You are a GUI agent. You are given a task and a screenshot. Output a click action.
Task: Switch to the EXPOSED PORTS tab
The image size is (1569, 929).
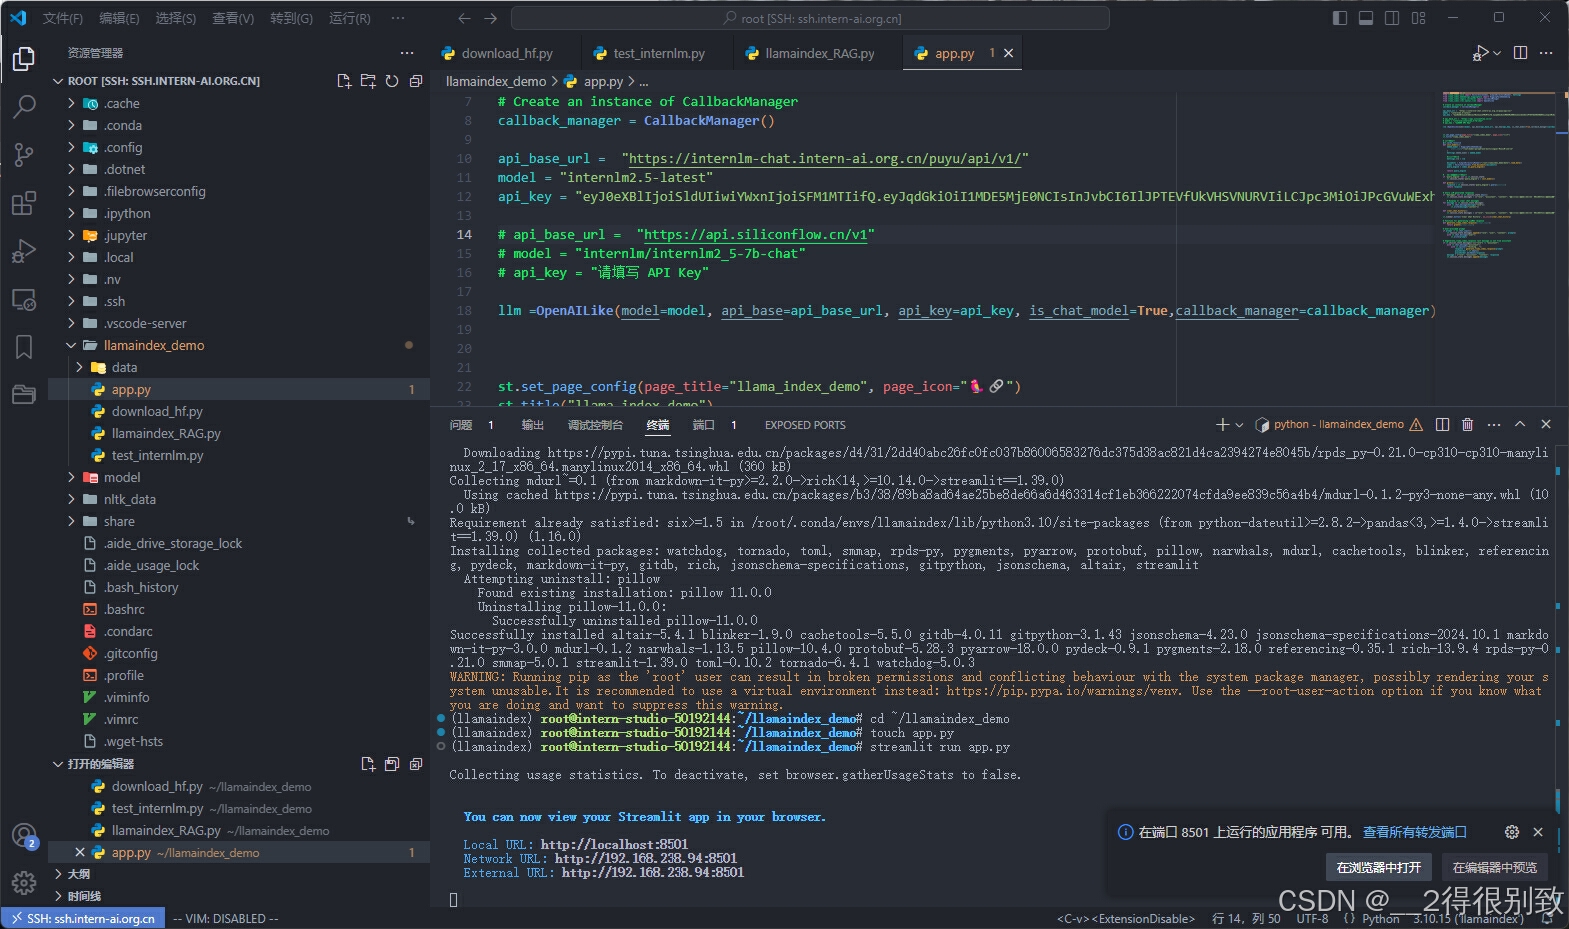click(x=805, y=425)
